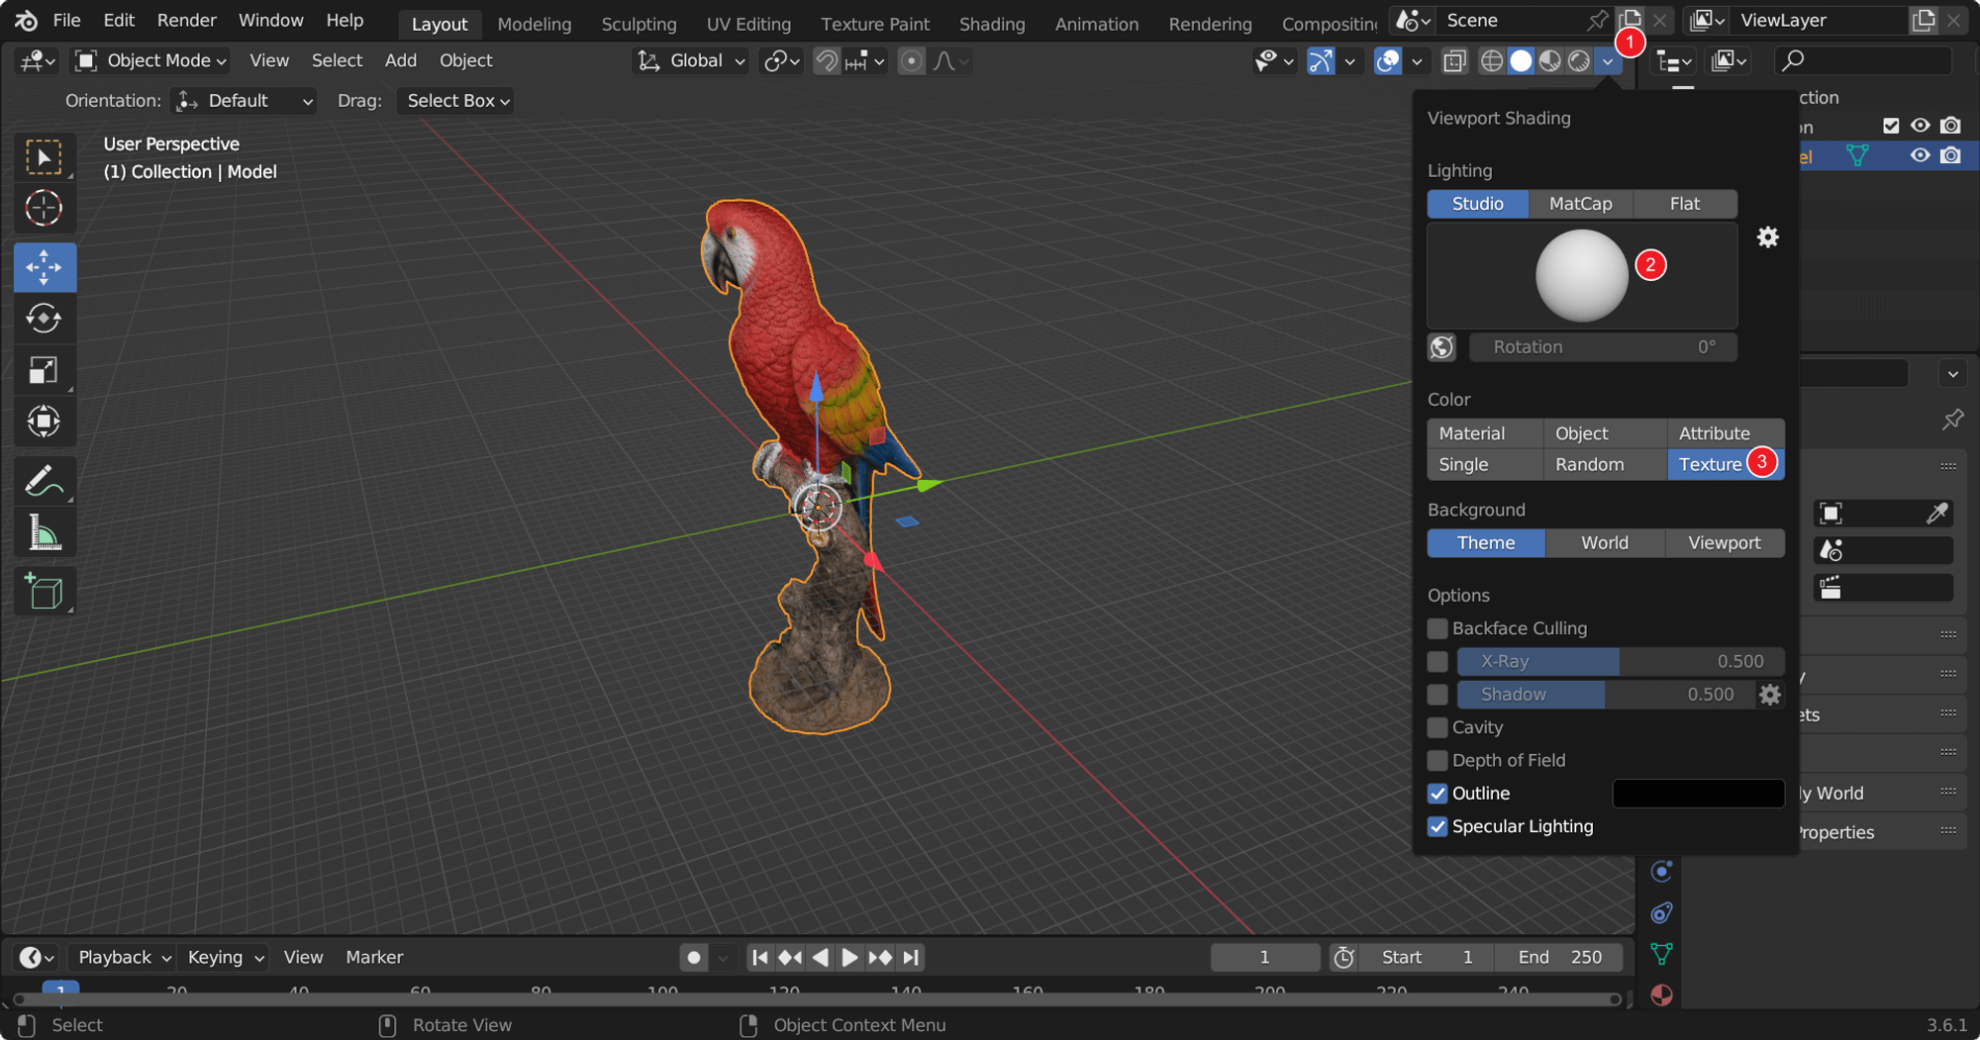
Task: Pick the Scale tool
Action: pos(44,370)
